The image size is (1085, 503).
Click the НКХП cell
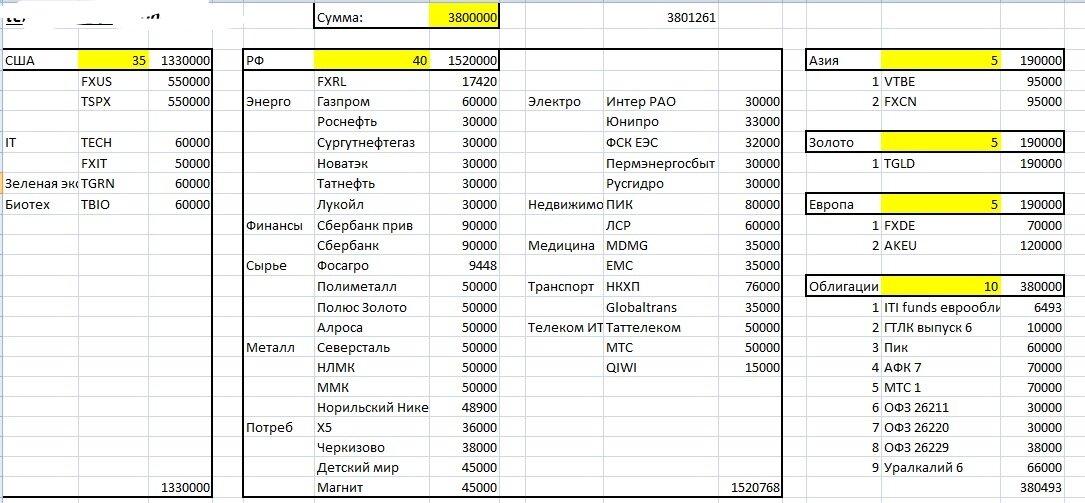coord(661,286)
